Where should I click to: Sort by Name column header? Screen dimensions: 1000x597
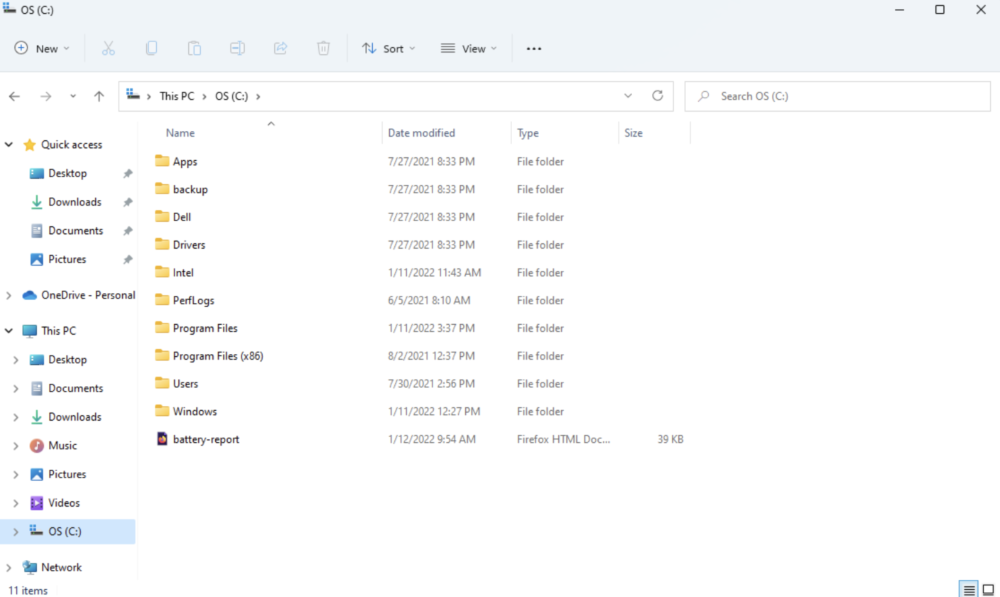180,133
